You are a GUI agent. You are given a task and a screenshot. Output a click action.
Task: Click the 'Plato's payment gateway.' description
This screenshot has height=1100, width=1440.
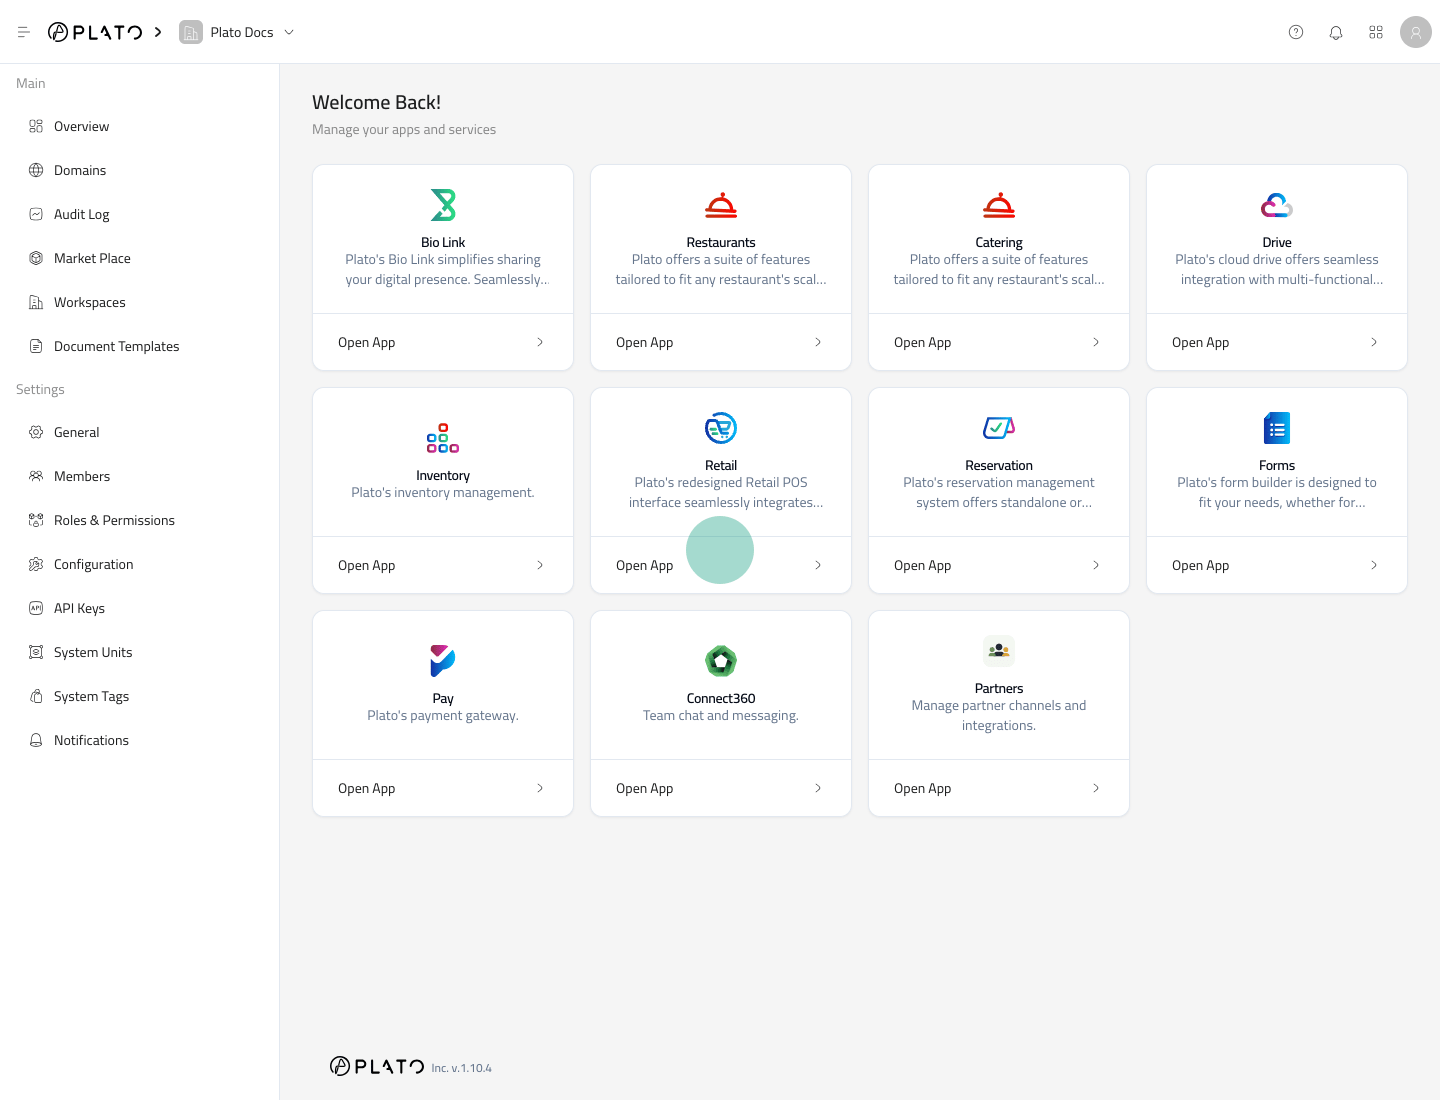443,715
